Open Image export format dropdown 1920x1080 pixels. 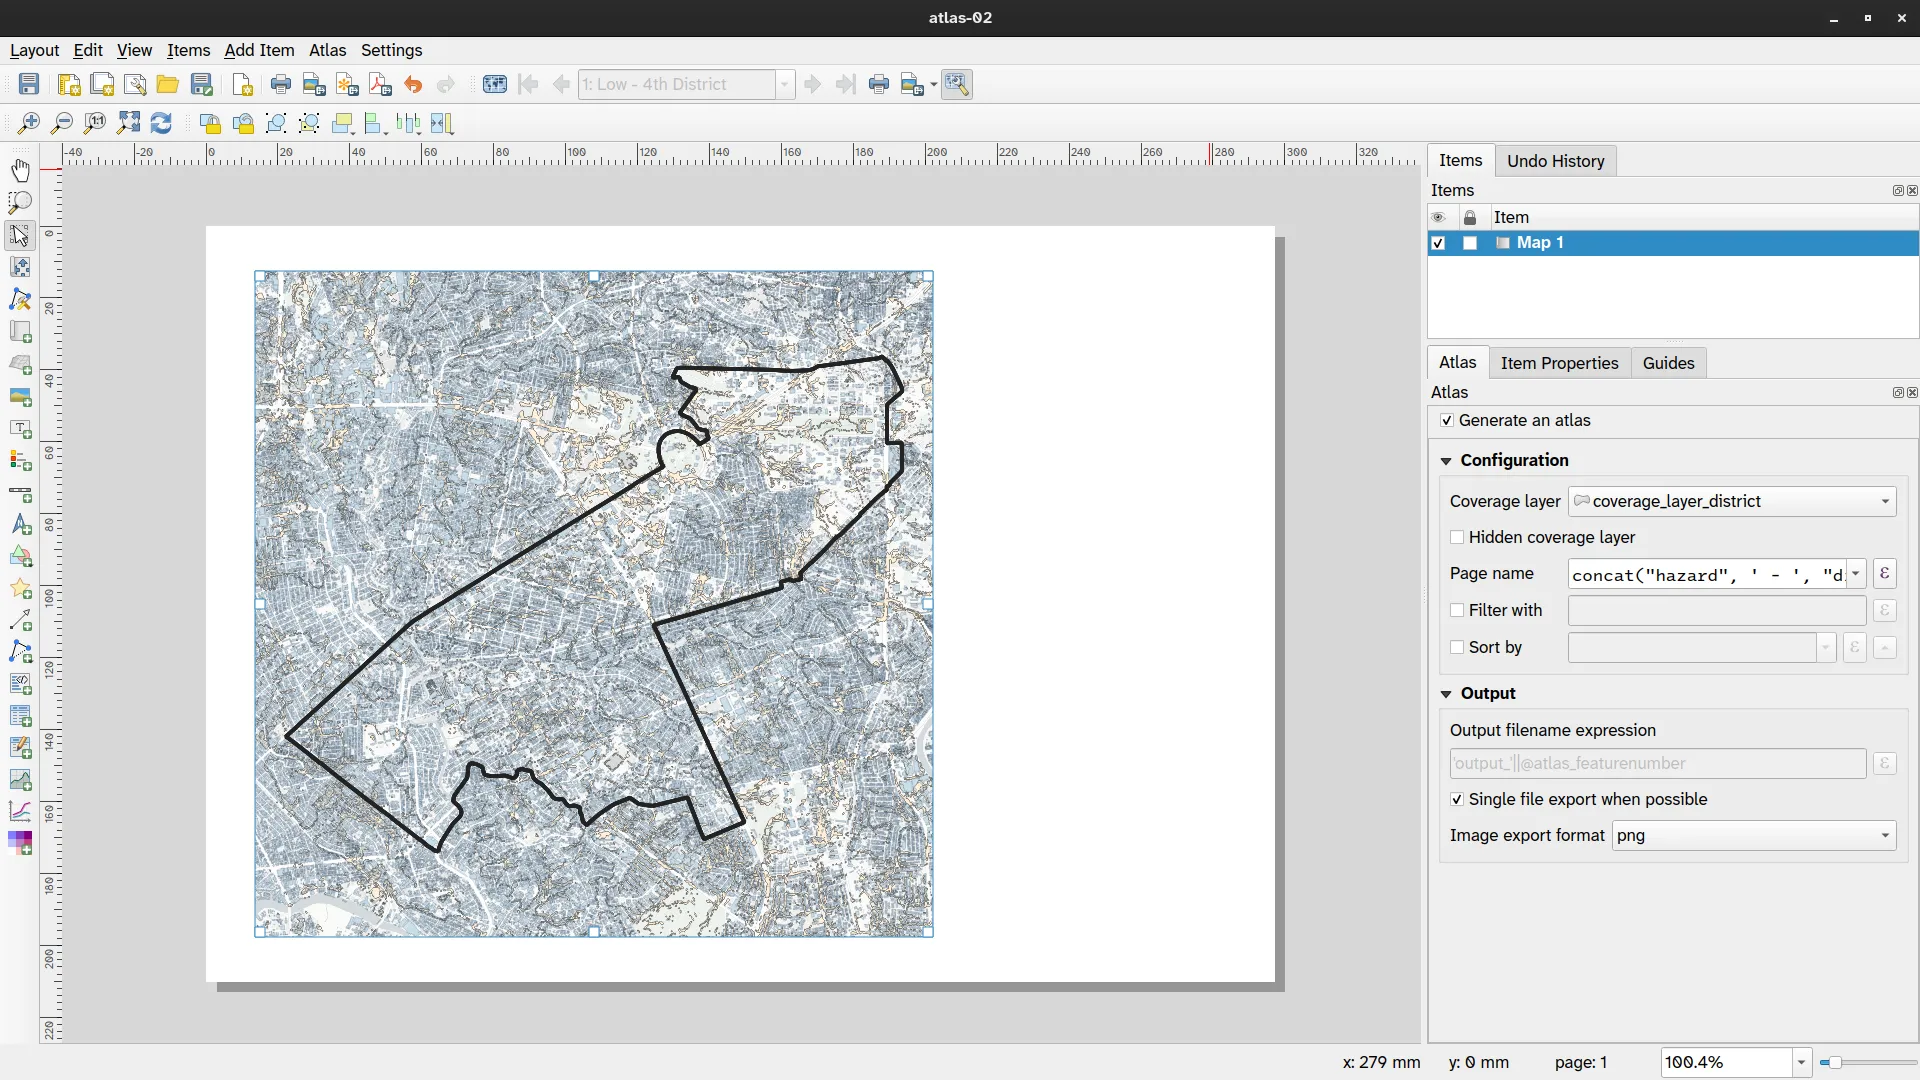pyautogui.click(x=1754, y=836)
